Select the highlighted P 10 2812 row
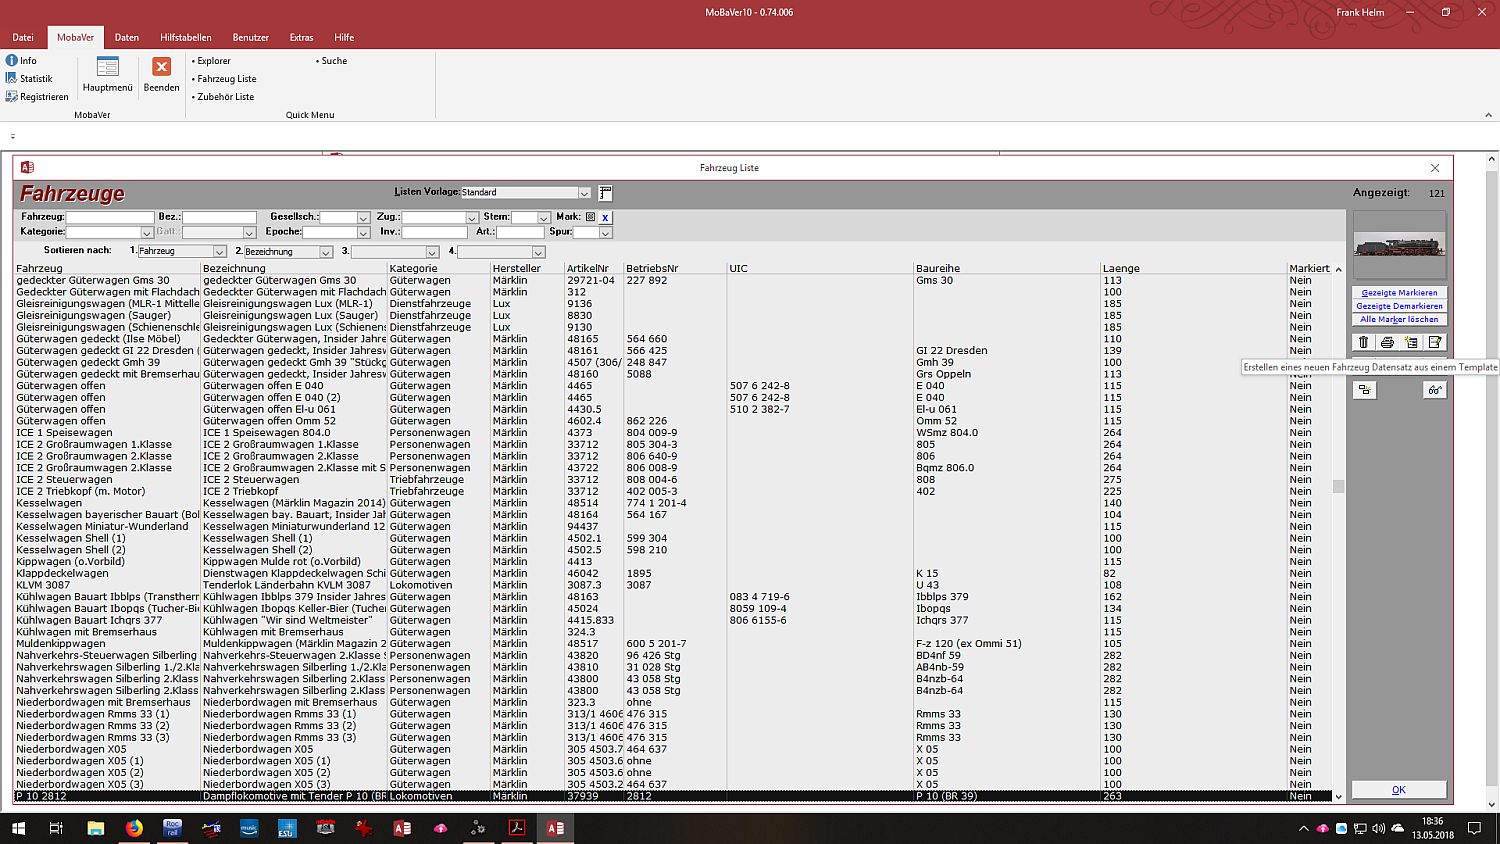 pos(673,796)
